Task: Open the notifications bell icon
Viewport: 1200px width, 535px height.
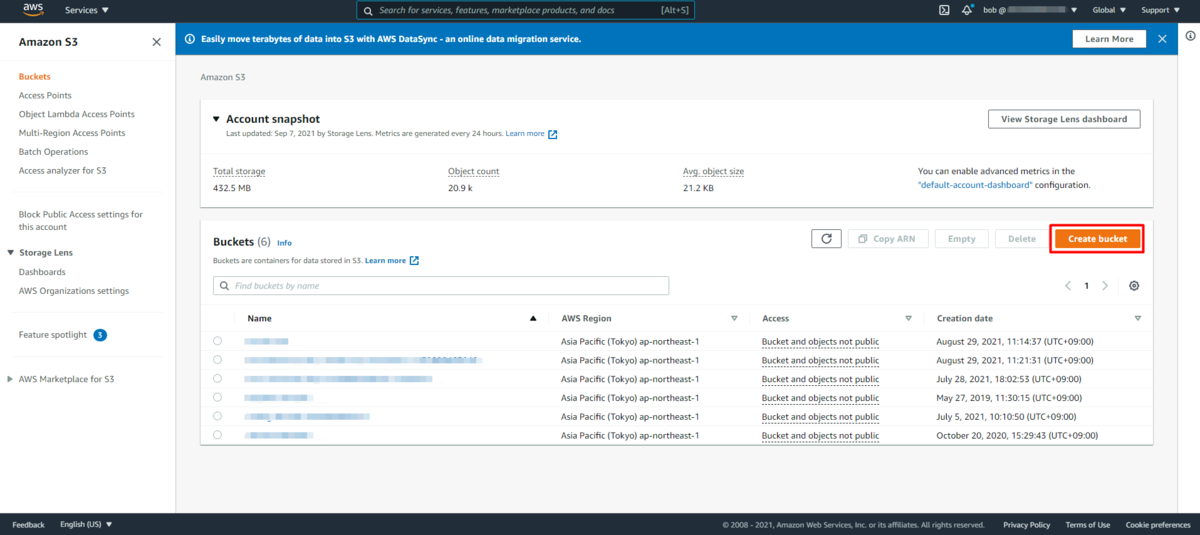Action: pos(966,10)
